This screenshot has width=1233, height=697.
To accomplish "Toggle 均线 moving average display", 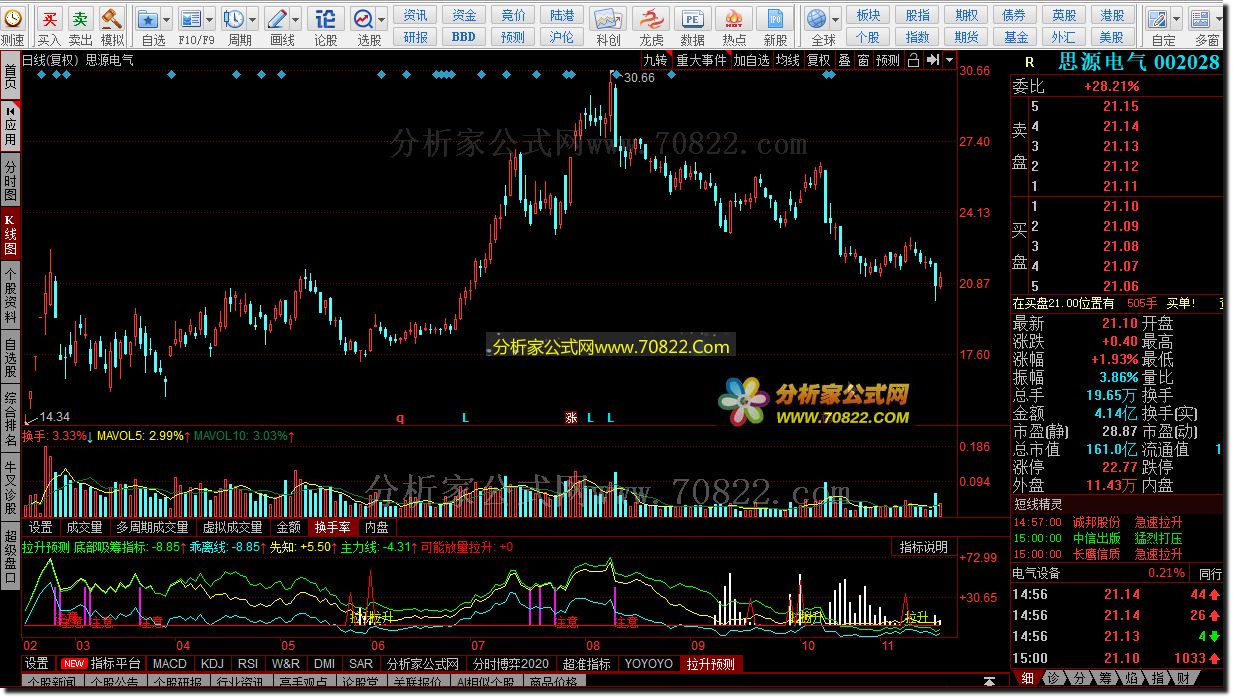I will (x=788, y=60).
